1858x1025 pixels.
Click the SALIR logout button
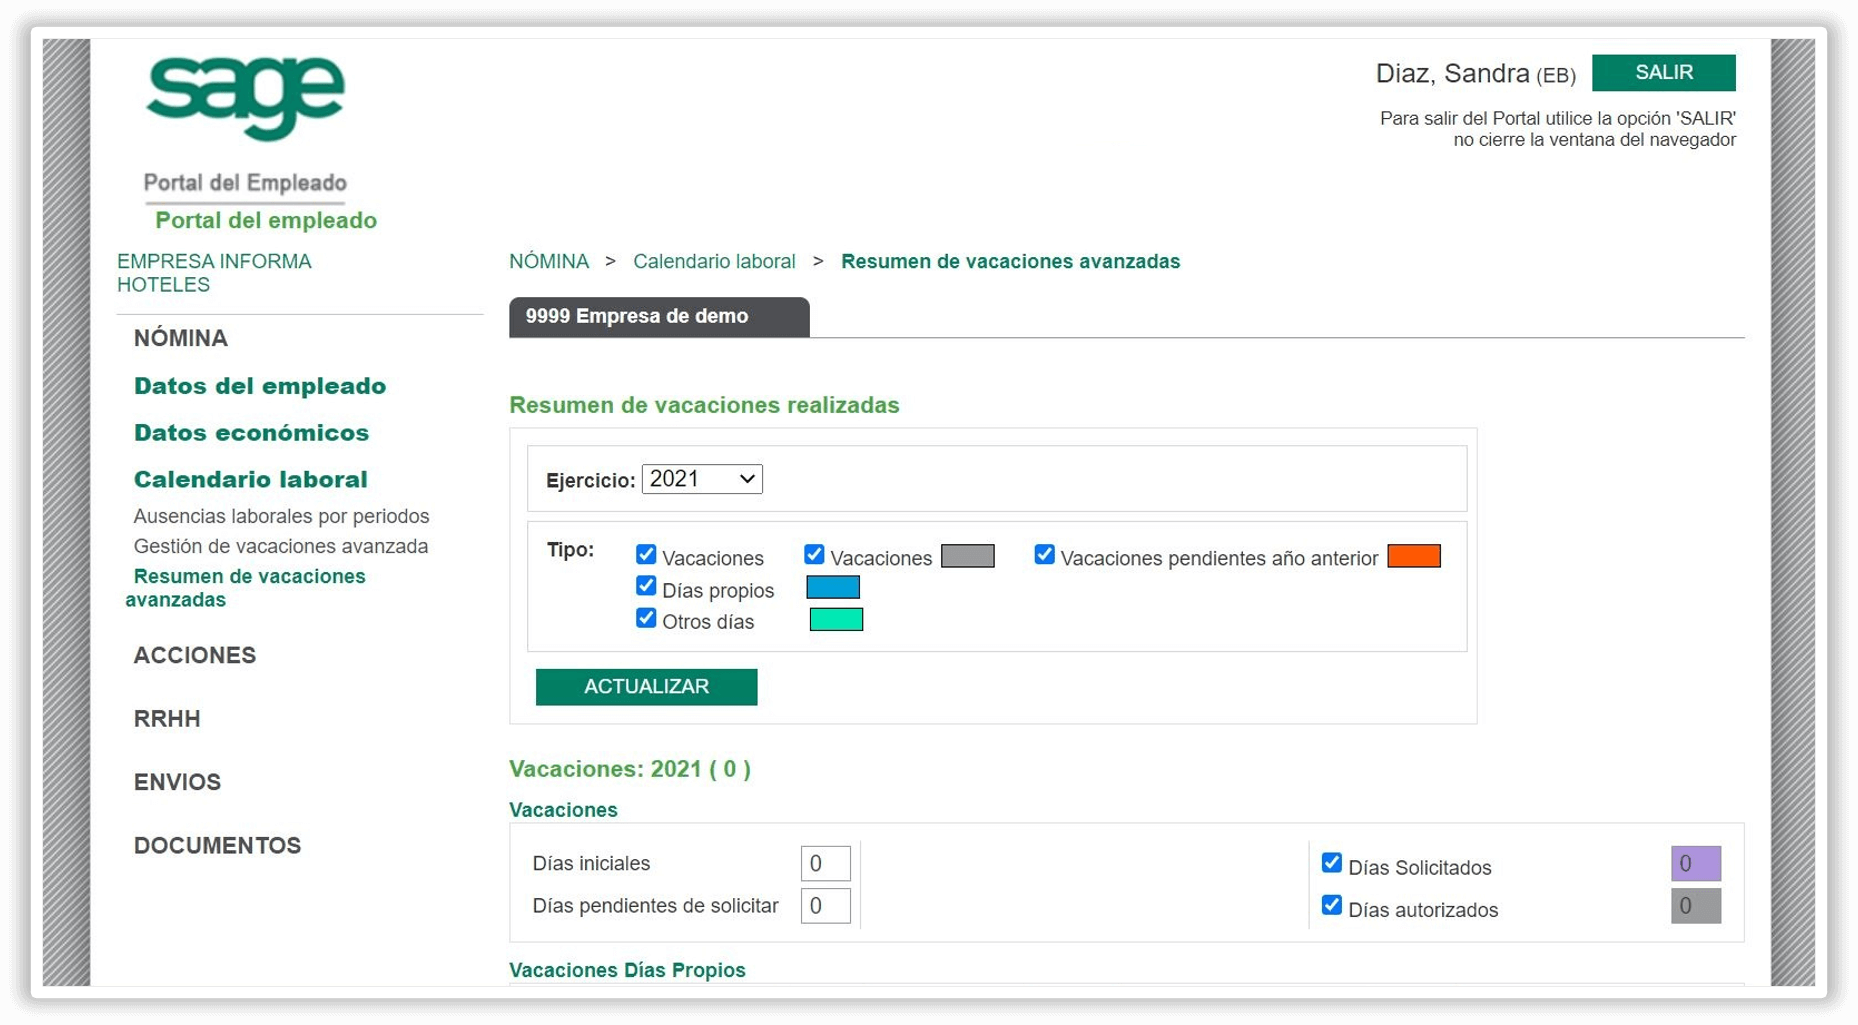pos(1662,73)
